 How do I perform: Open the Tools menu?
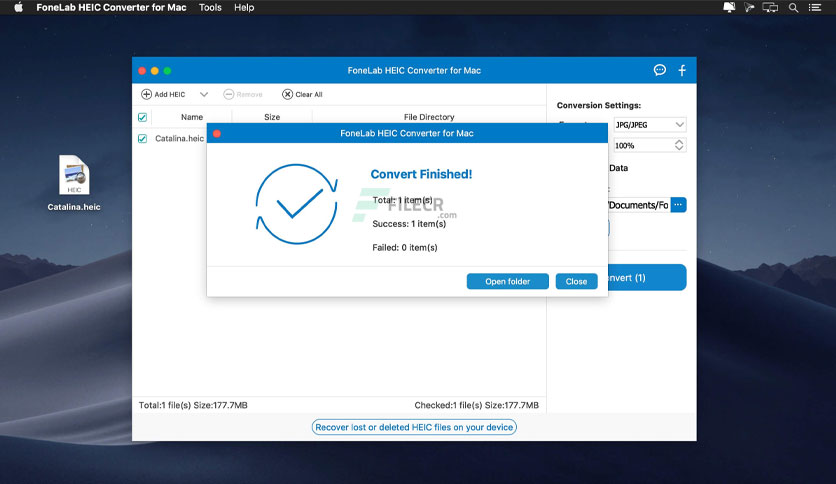point(210,7)
